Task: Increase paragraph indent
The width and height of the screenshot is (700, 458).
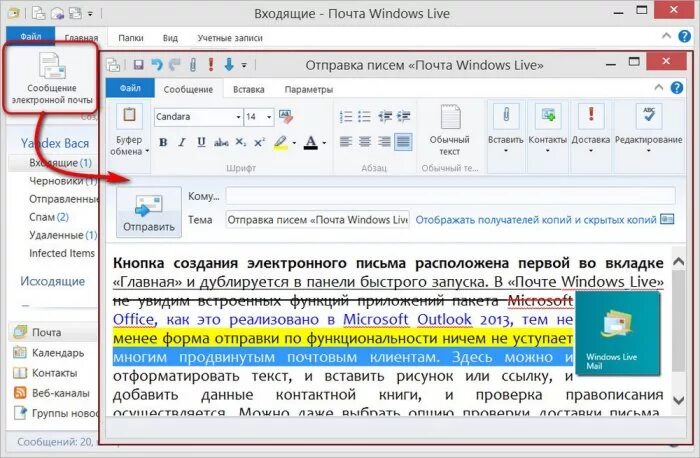Action: click(x=404, y=117)
